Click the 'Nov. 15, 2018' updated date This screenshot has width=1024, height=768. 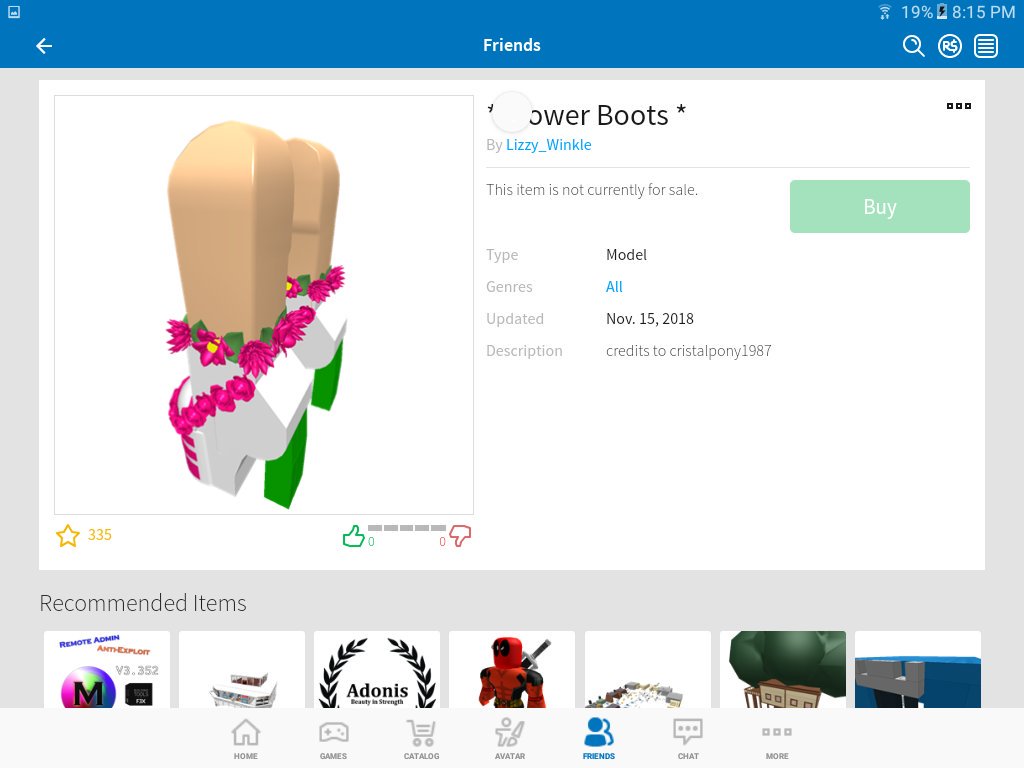(x=650, y=319)
